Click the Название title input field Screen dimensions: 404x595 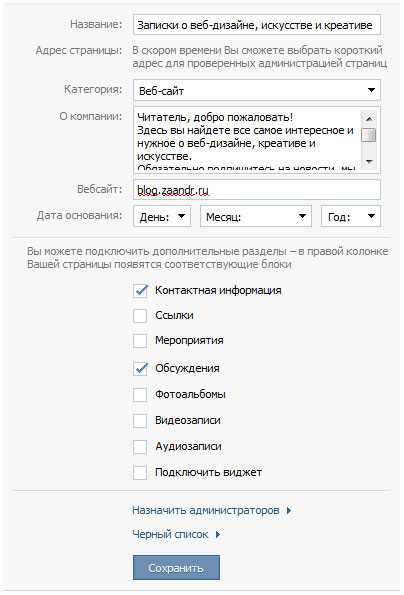(257, 25)
